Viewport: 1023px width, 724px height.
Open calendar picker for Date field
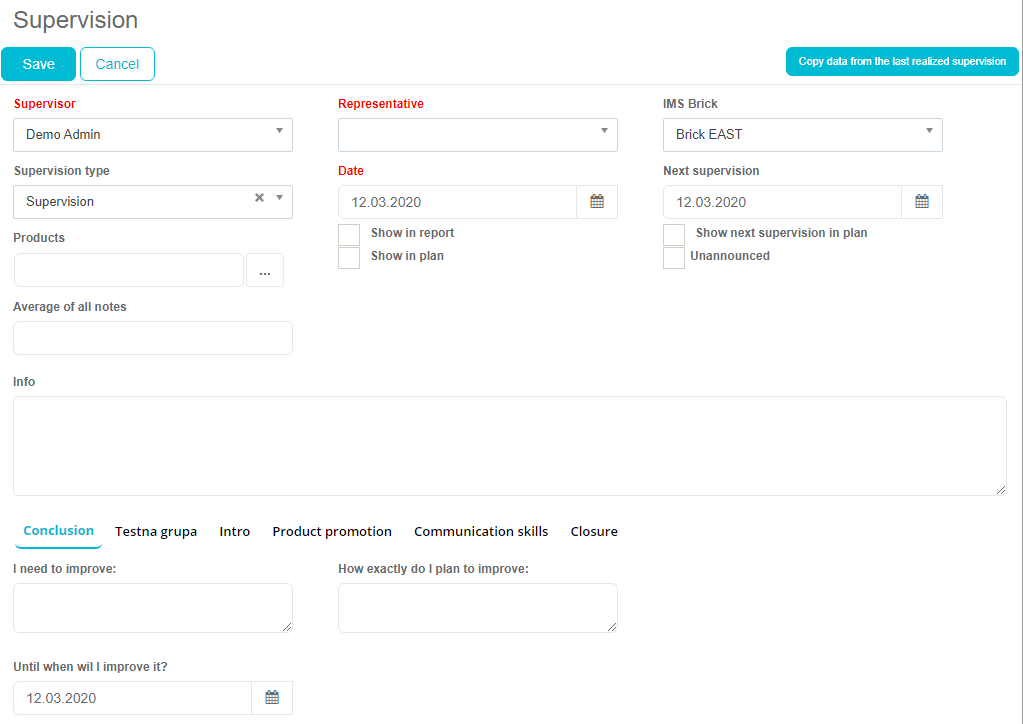[597, 202]
